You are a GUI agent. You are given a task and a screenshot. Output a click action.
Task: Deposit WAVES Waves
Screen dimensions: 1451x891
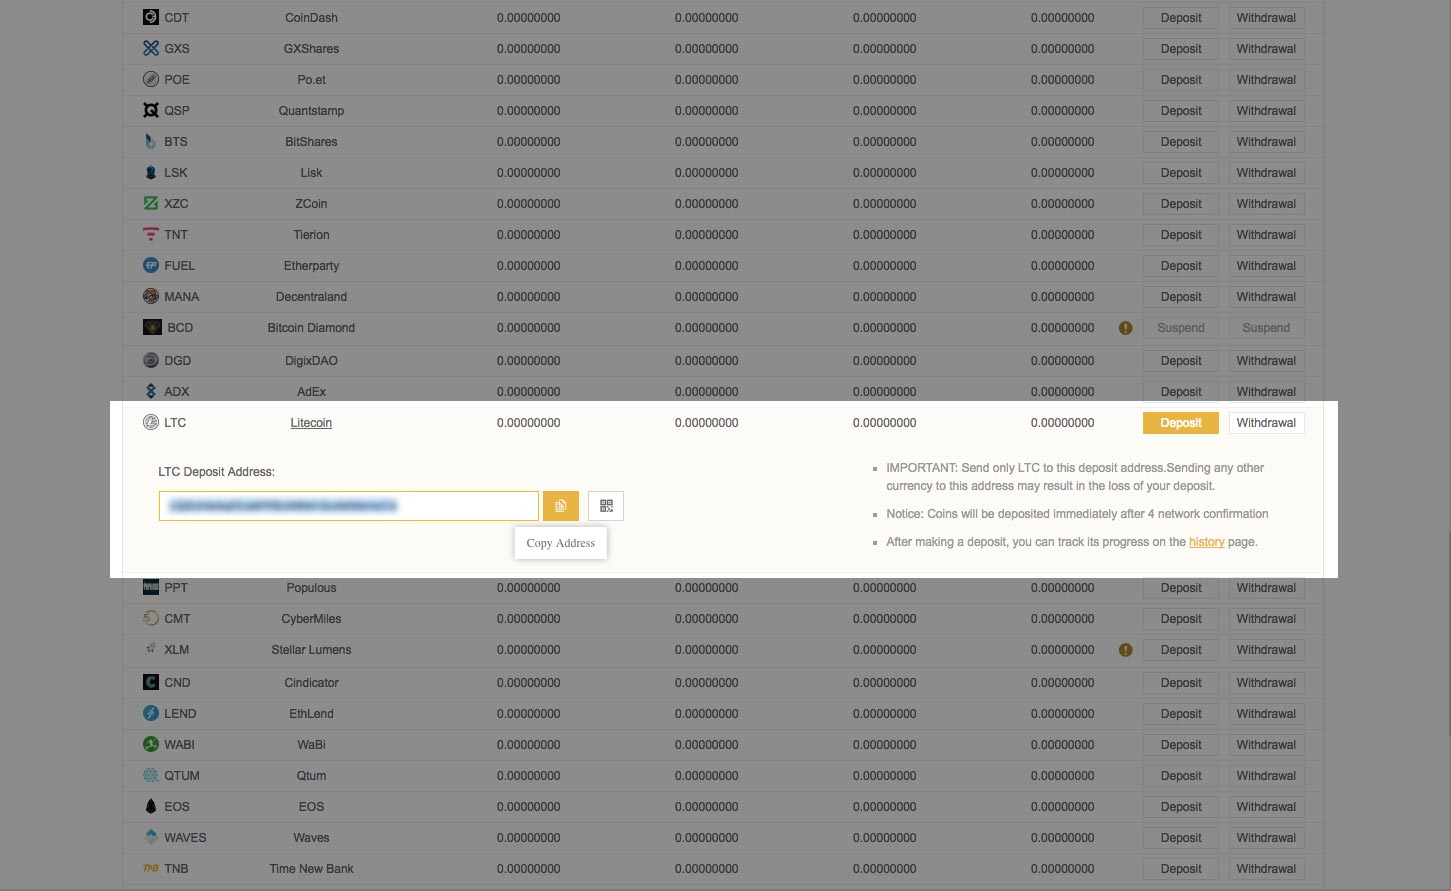tap(1181, 838)
